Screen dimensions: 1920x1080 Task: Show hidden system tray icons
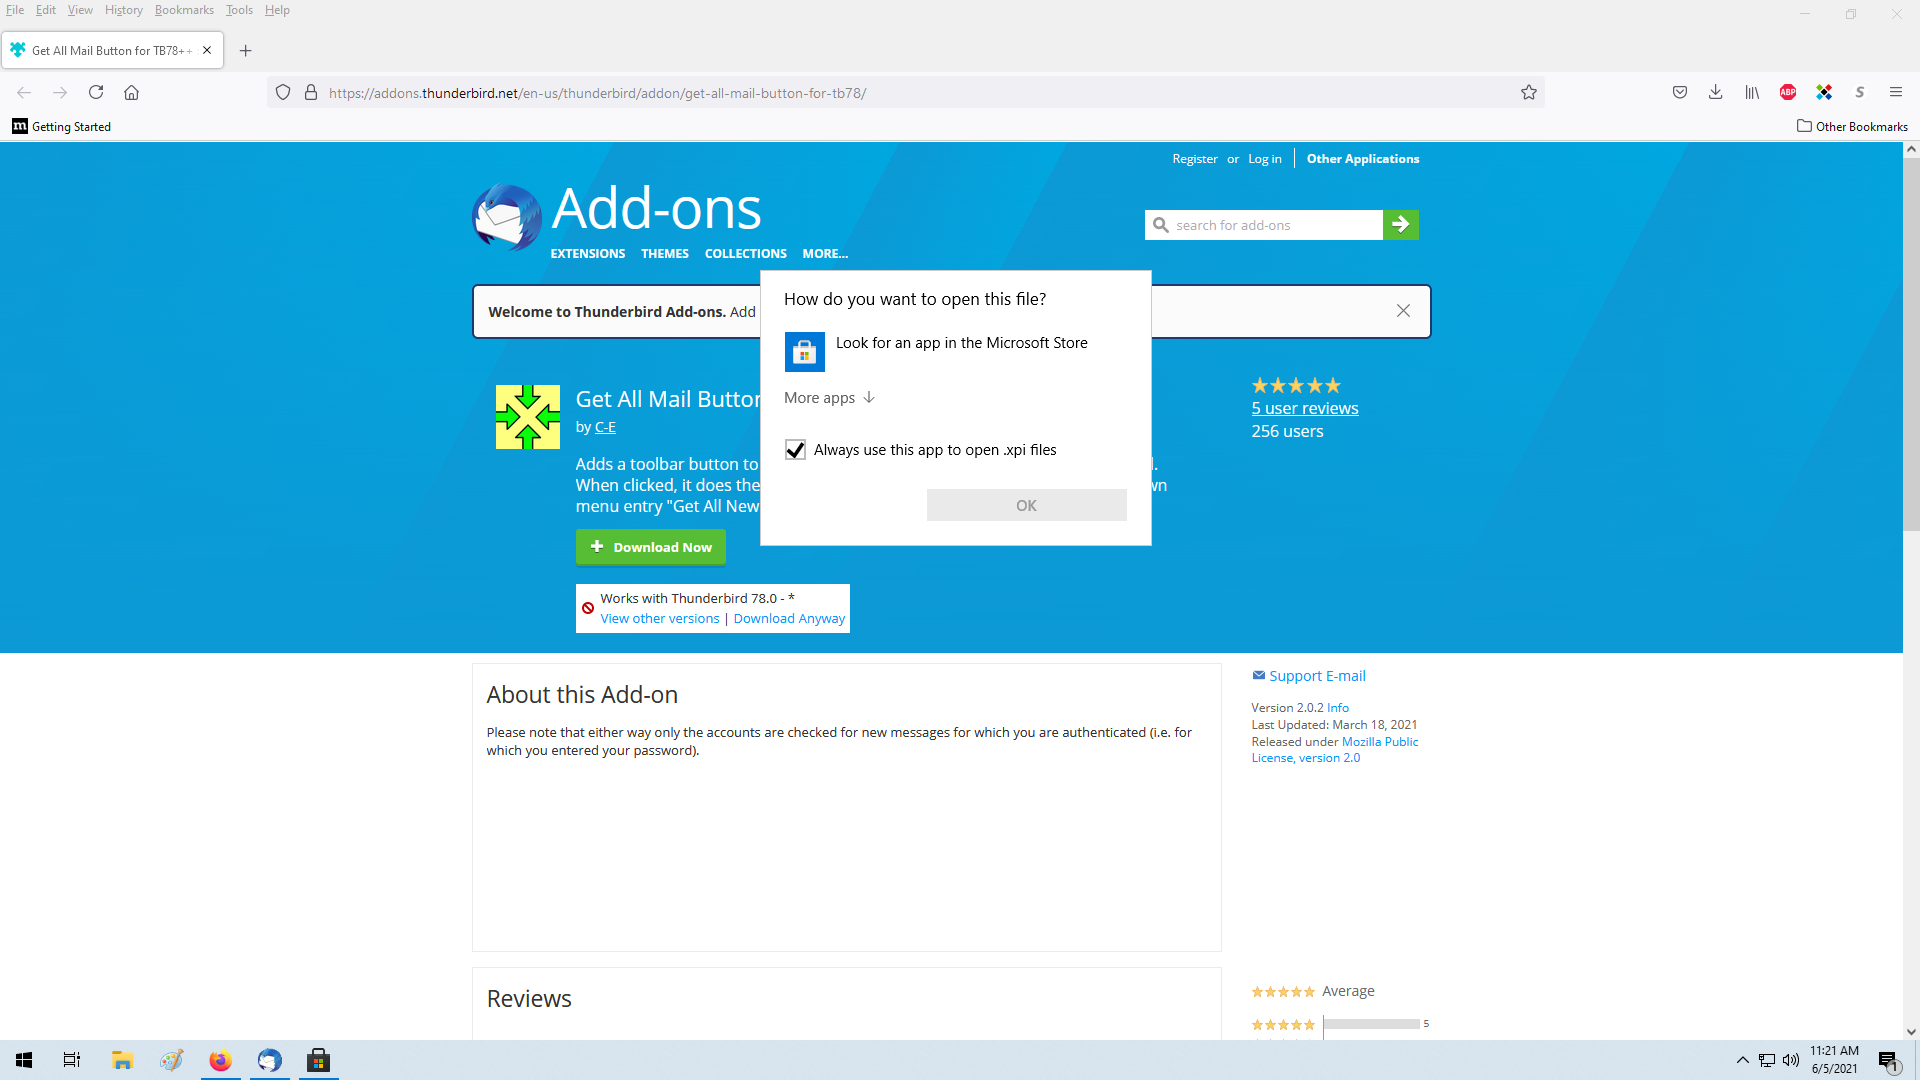pos(1742,1060)
